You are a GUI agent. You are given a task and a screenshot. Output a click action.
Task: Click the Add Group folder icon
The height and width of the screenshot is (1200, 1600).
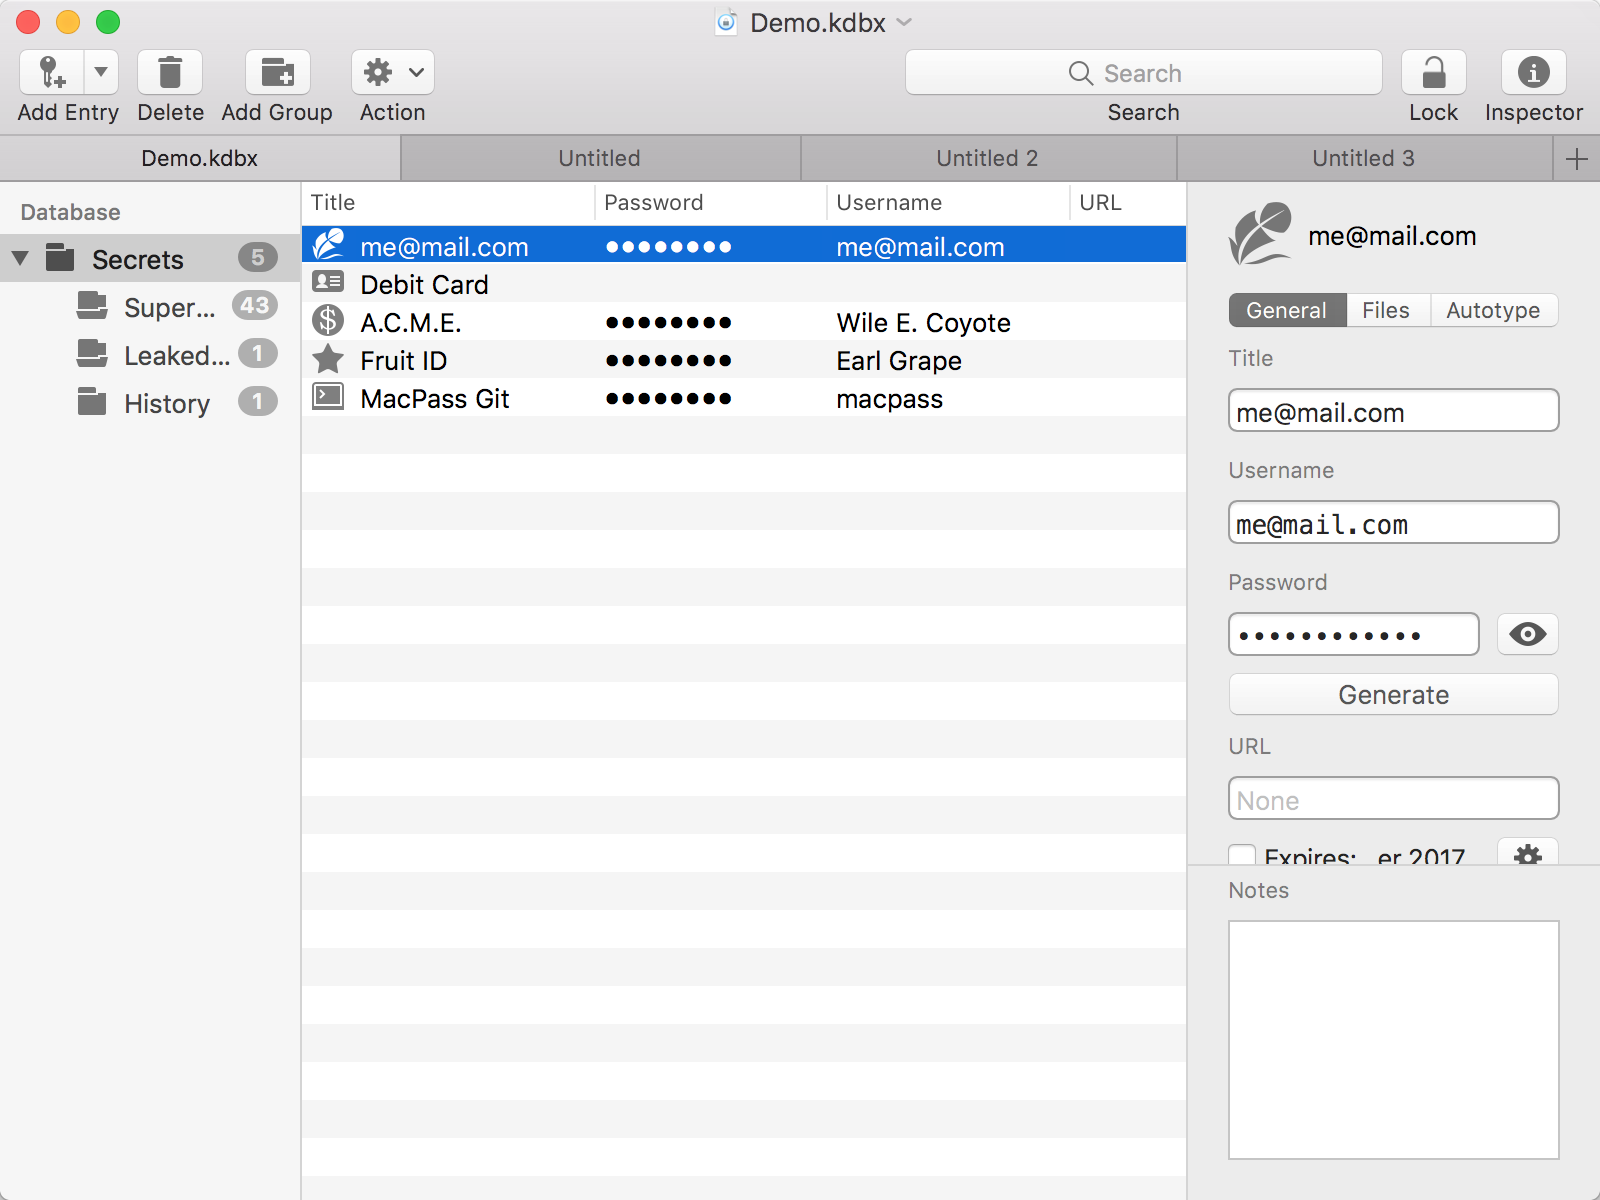click(278, 72)
